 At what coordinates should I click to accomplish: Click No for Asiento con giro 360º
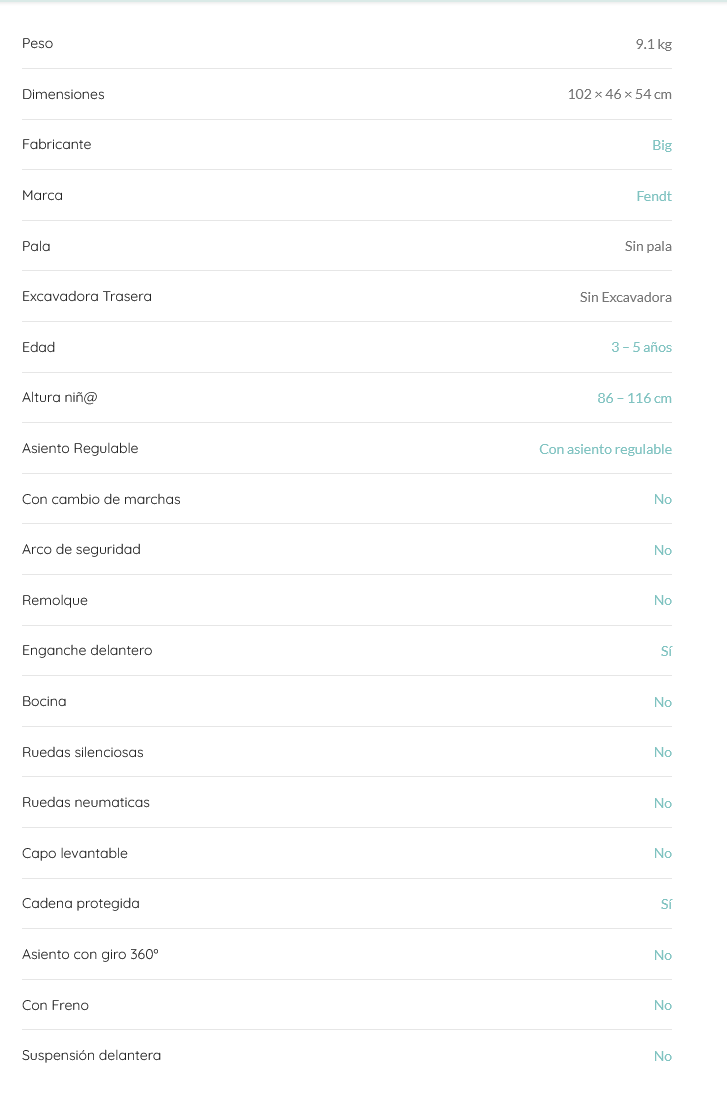[662, 955]
